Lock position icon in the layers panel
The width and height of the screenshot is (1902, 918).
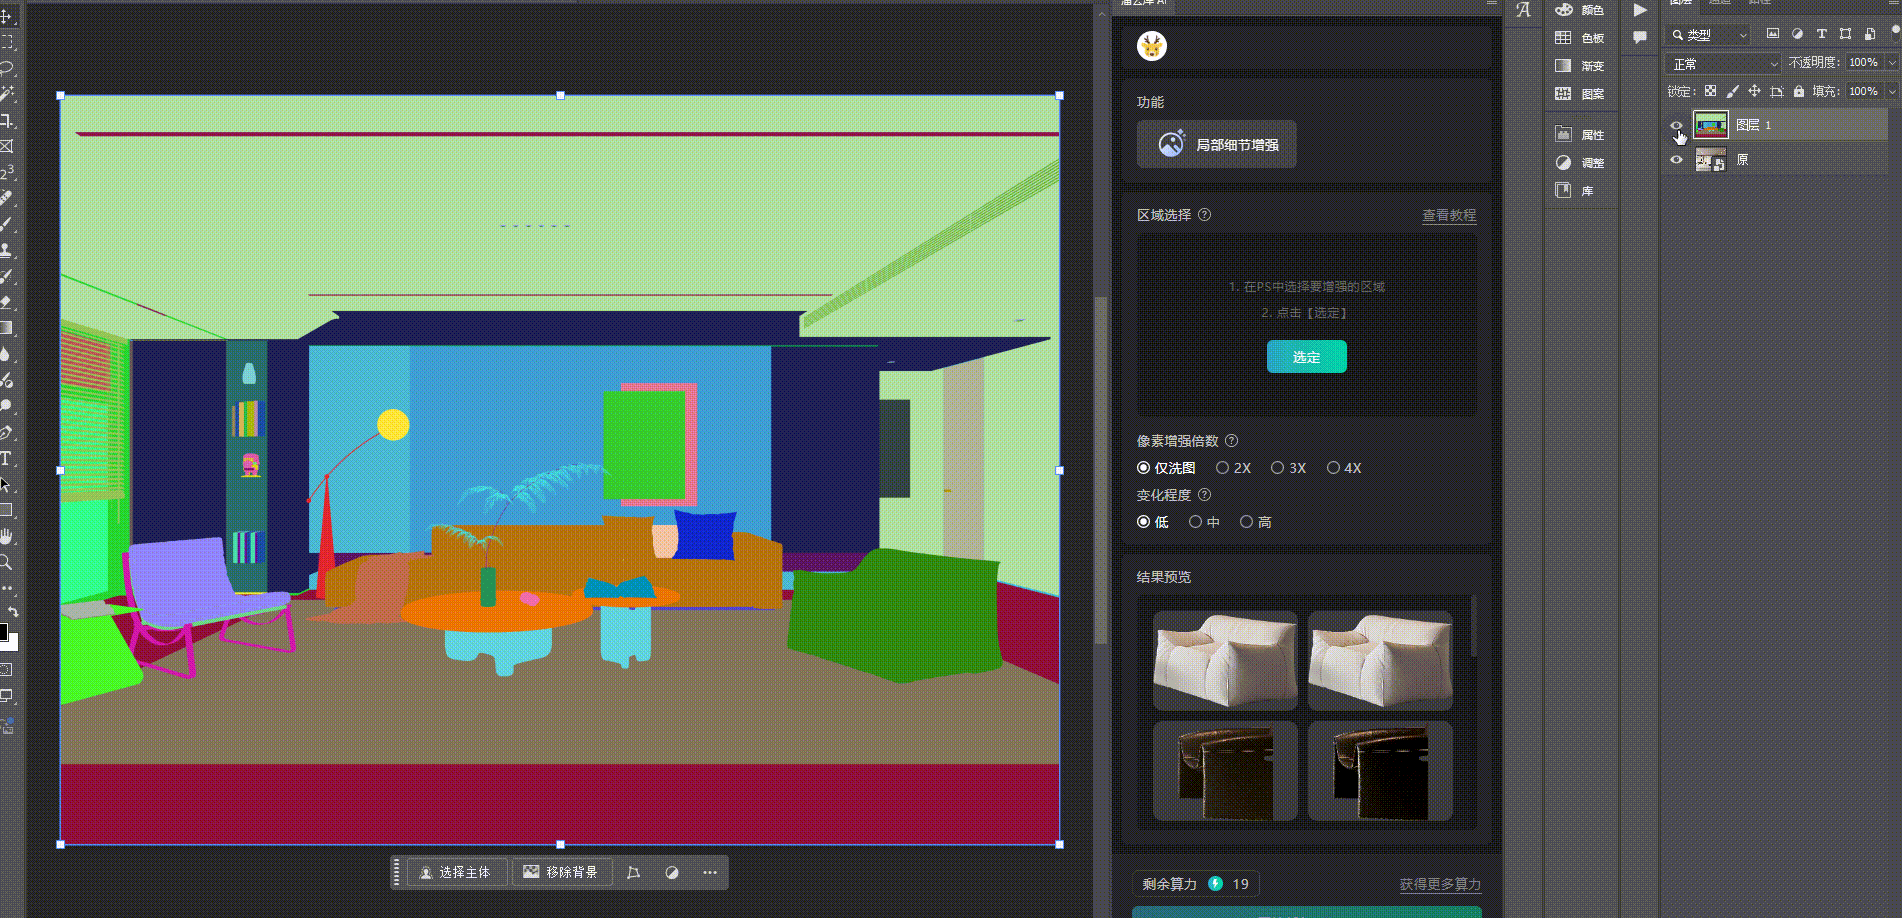click(1754, 91)
